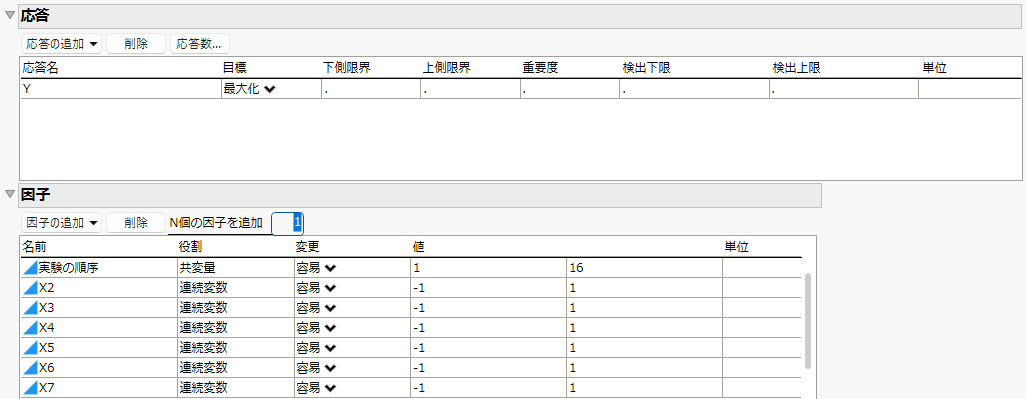Screen dimensions: 1026x399
Task: Click the 単位 cell for response Y
Action: [970, 90]
